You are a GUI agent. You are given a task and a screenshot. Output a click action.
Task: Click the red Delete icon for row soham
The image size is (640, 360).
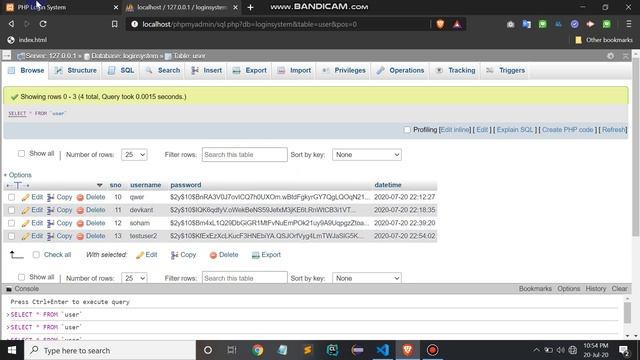80,223
